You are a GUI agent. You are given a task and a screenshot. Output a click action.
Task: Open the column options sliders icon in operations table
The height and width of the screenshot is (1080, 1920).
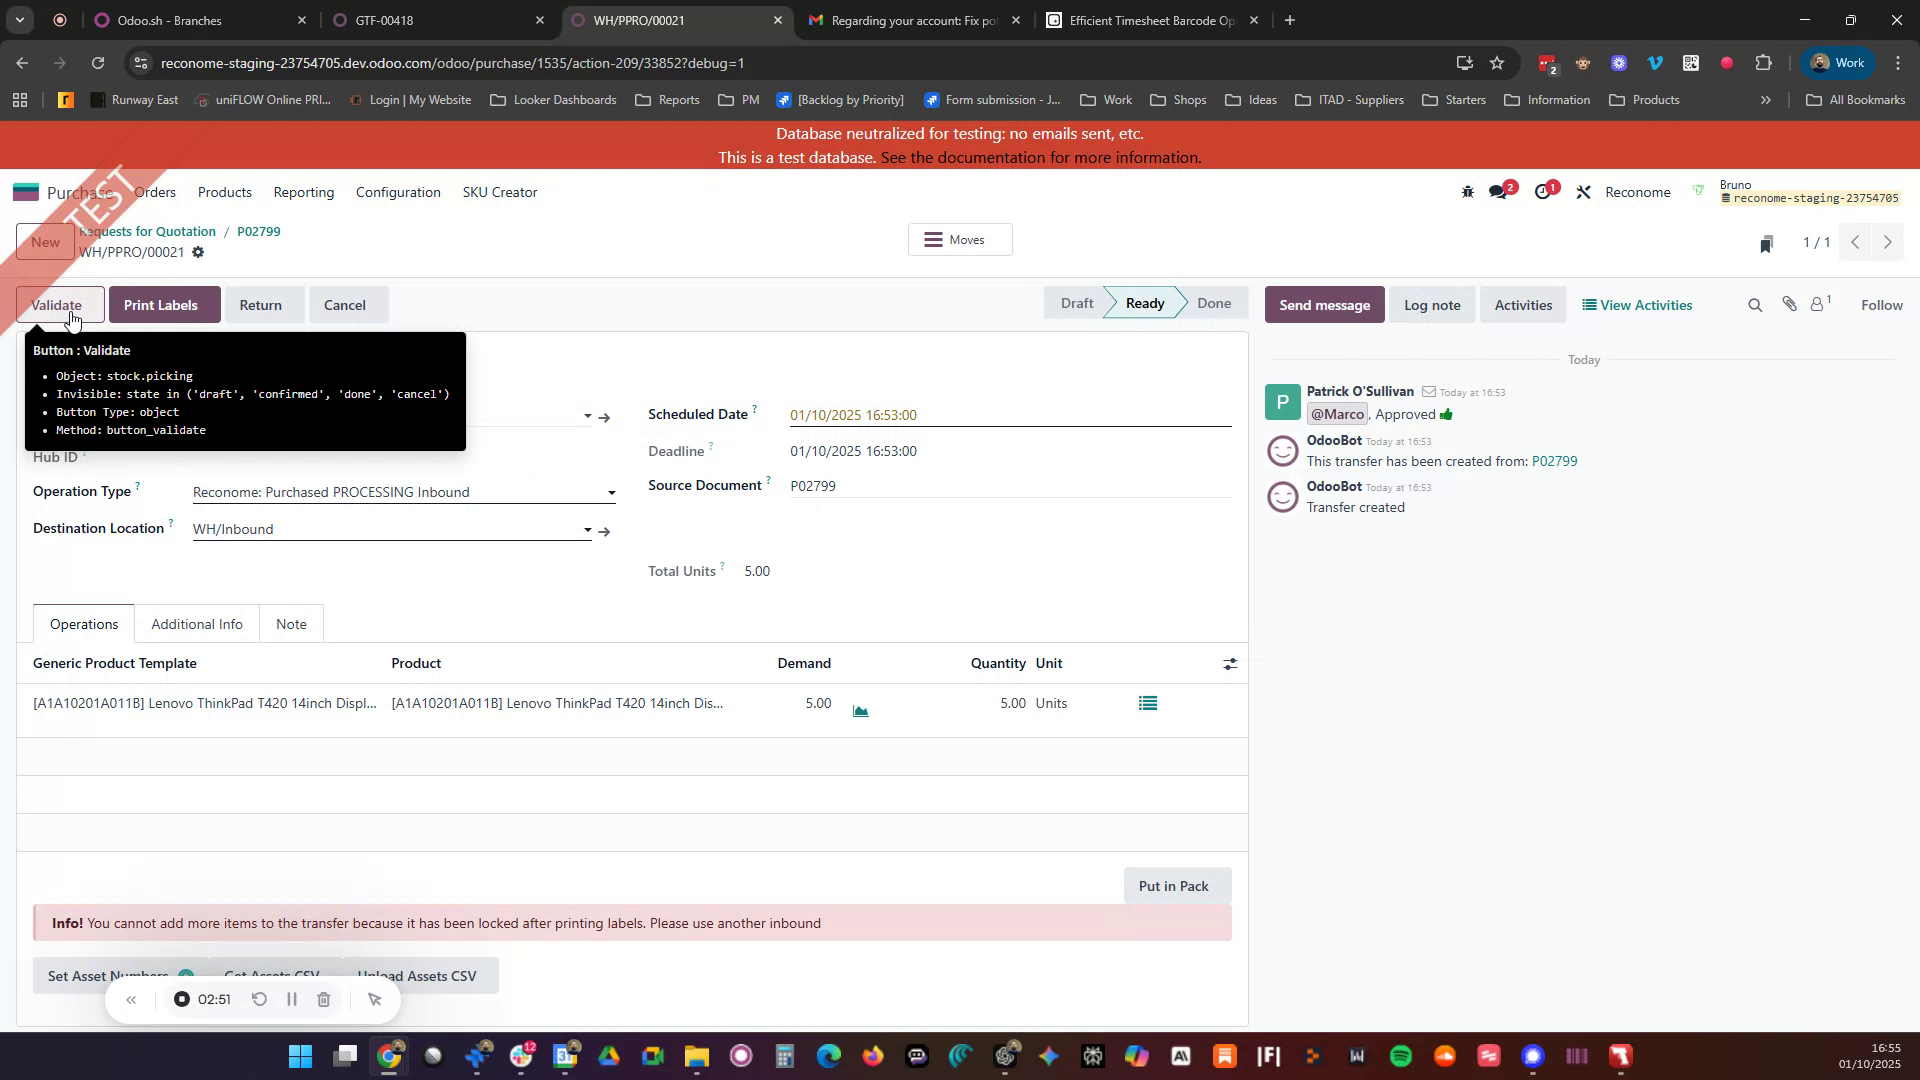[x=1230, y=663]
